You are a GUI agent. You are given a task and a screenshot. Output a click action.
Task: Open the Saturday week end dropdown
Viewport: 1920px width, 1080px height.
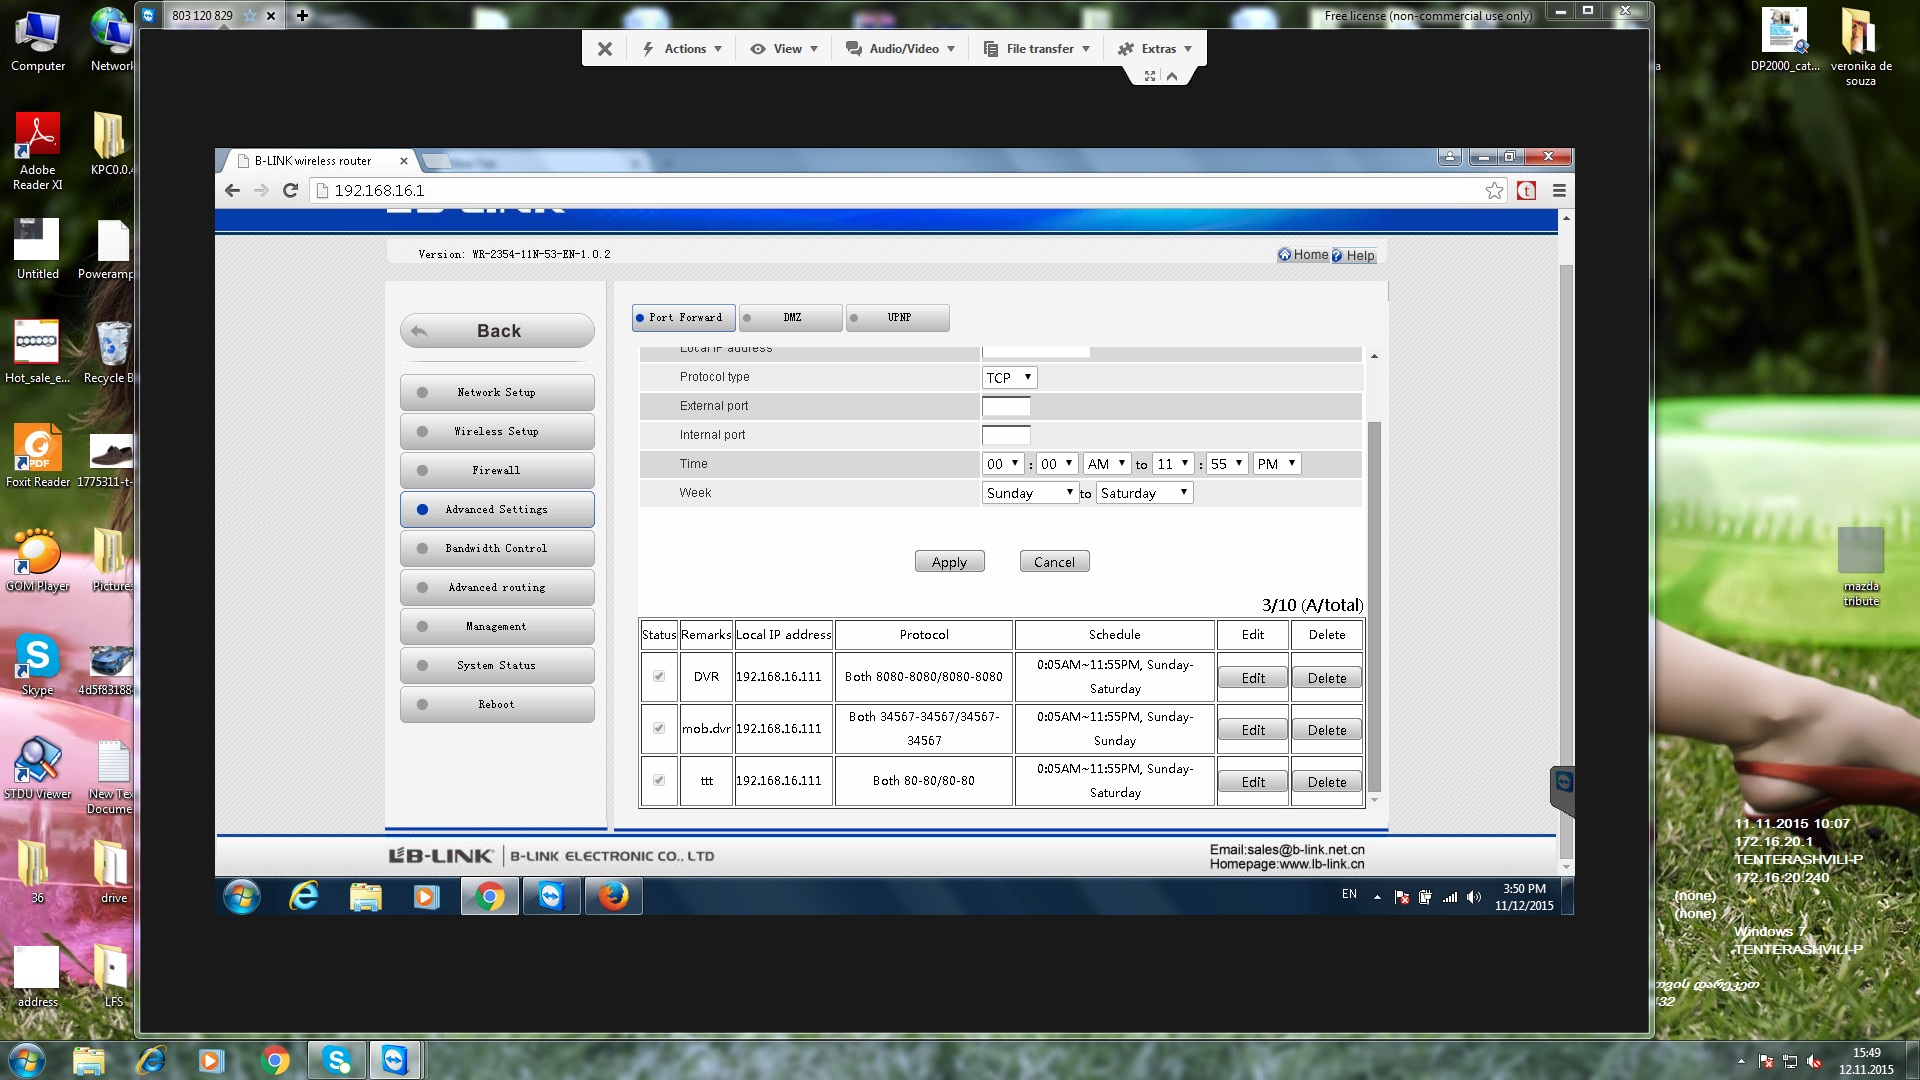(x=1144, y=493)
